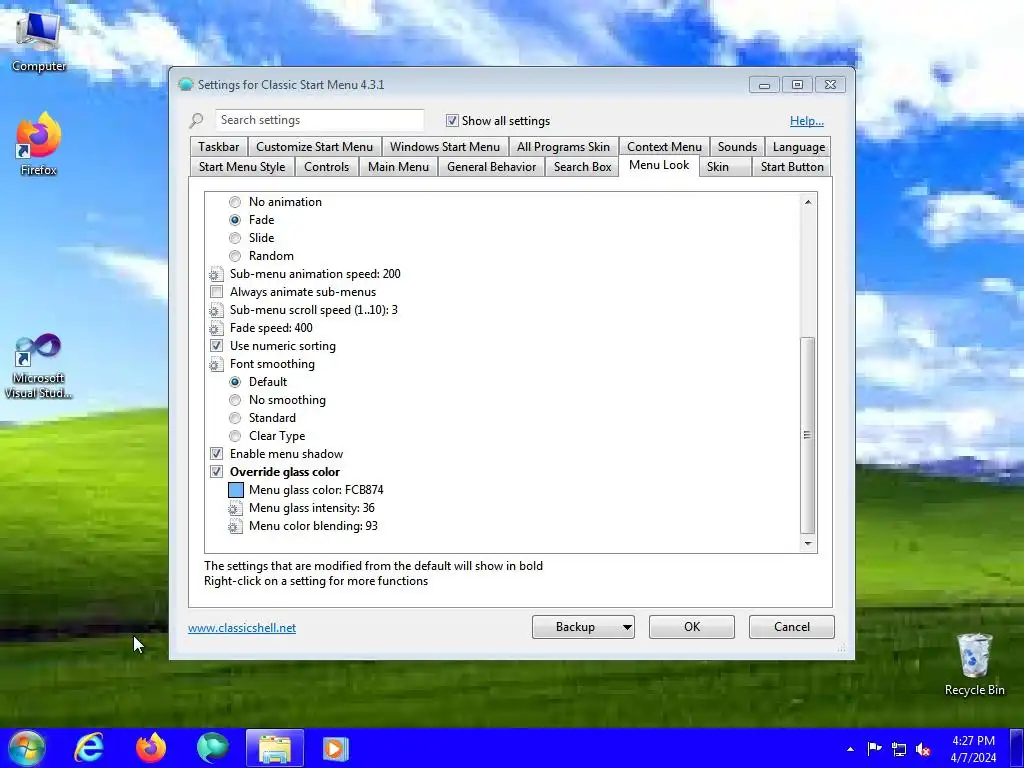Enable Always animate sub-menus
This screenshot has height=768, width=1024.
[216, 292]
